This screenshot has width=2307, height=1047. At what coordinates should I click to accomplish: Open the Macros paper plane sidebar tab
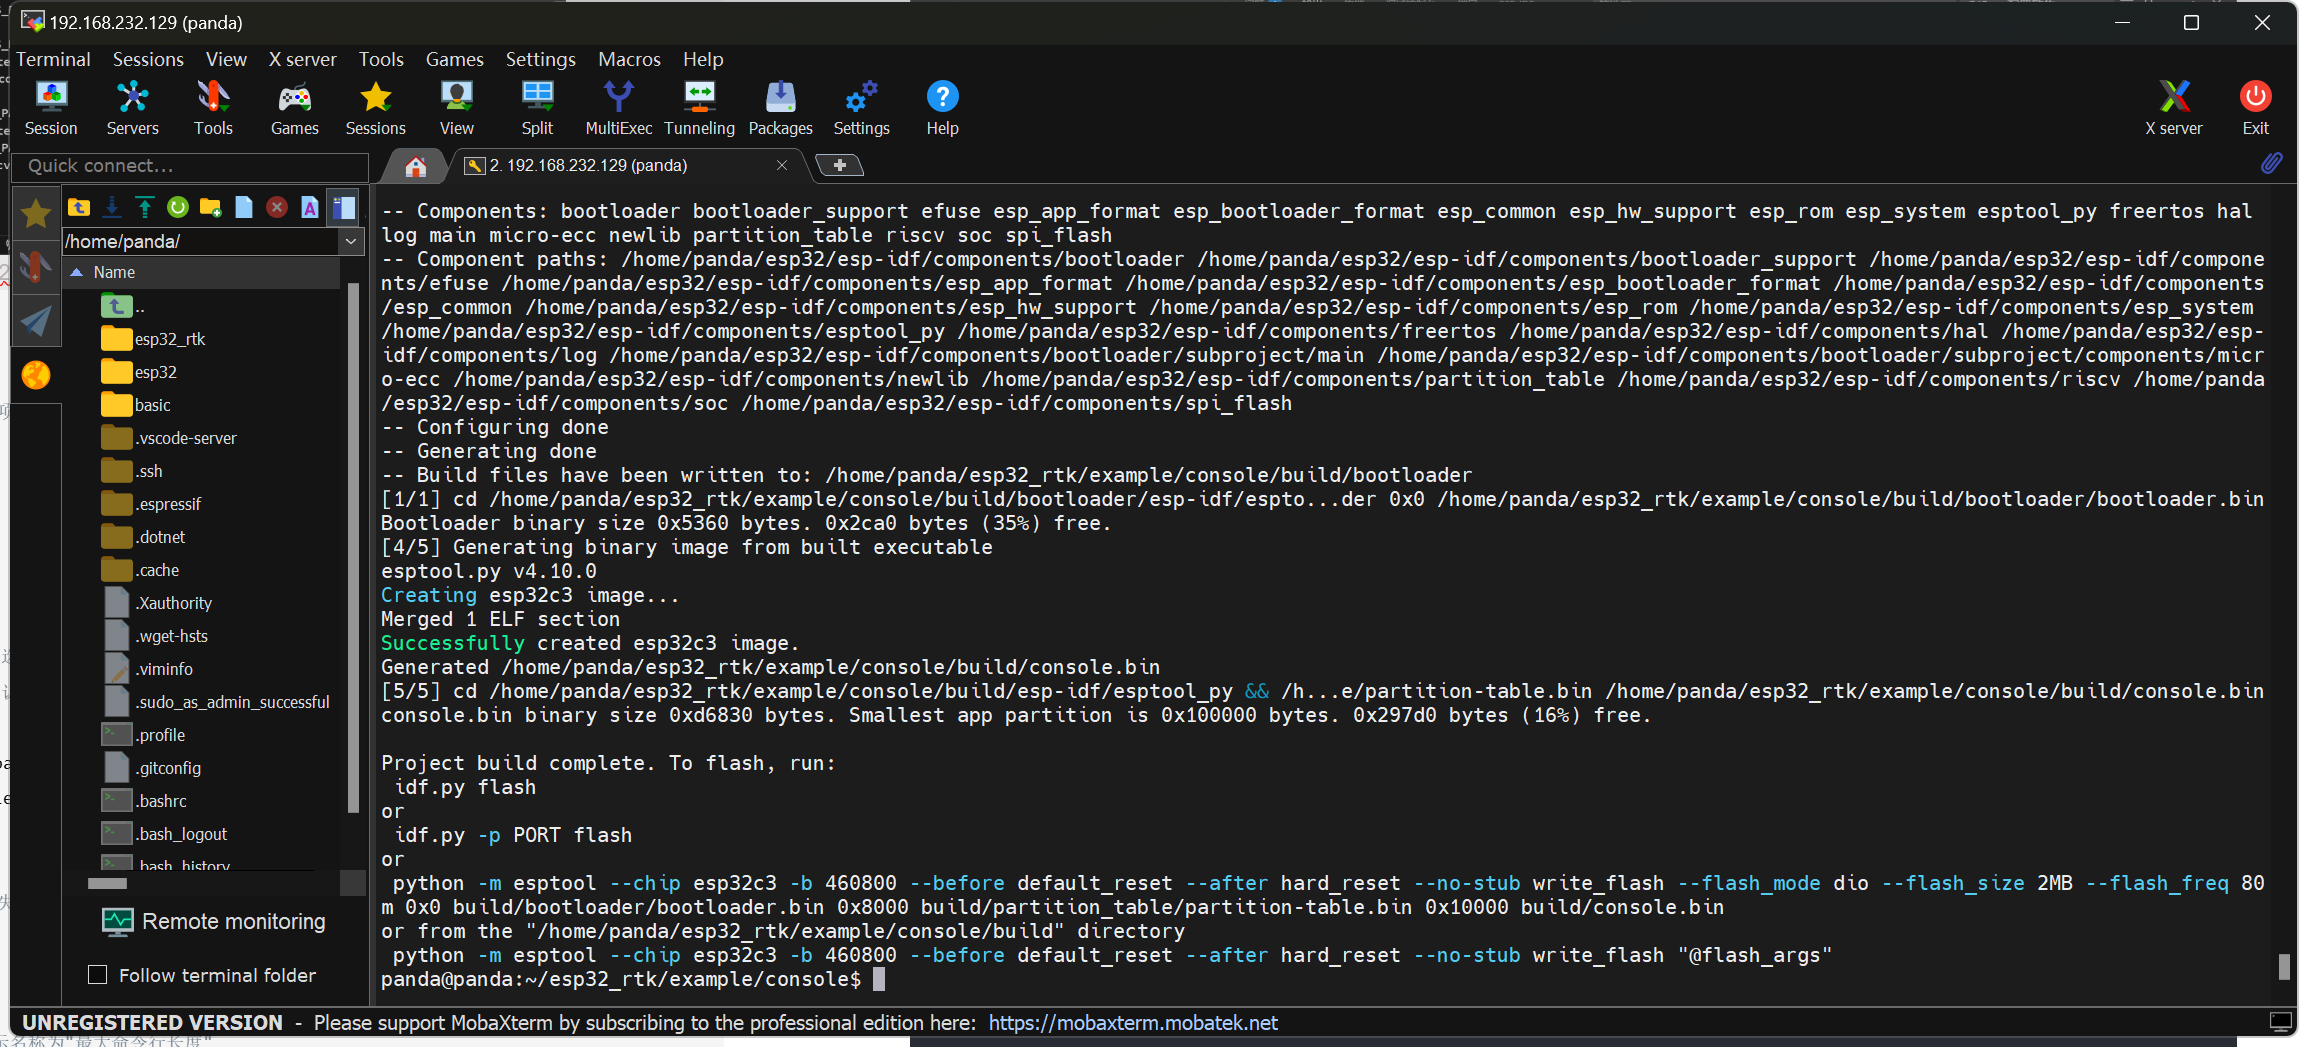[36, 321]
